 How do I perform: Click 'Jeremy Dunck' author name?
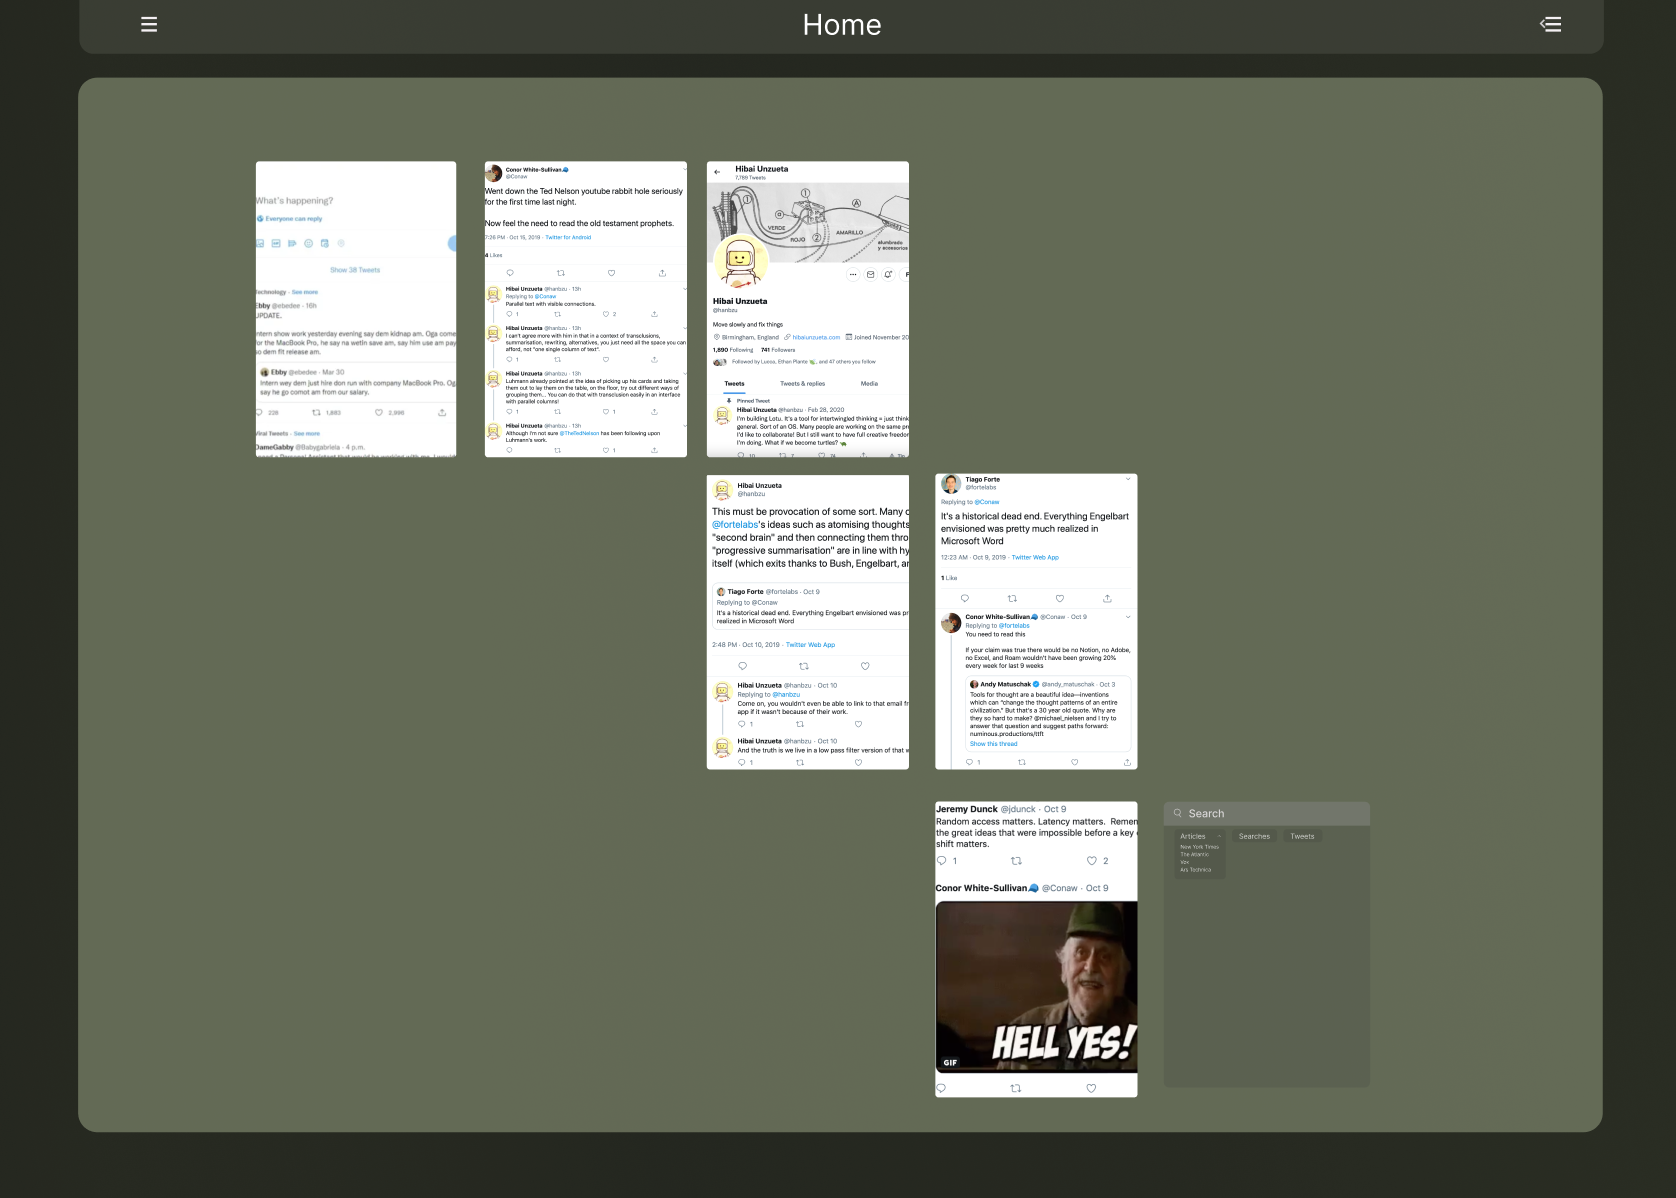(x=967, y=809)
